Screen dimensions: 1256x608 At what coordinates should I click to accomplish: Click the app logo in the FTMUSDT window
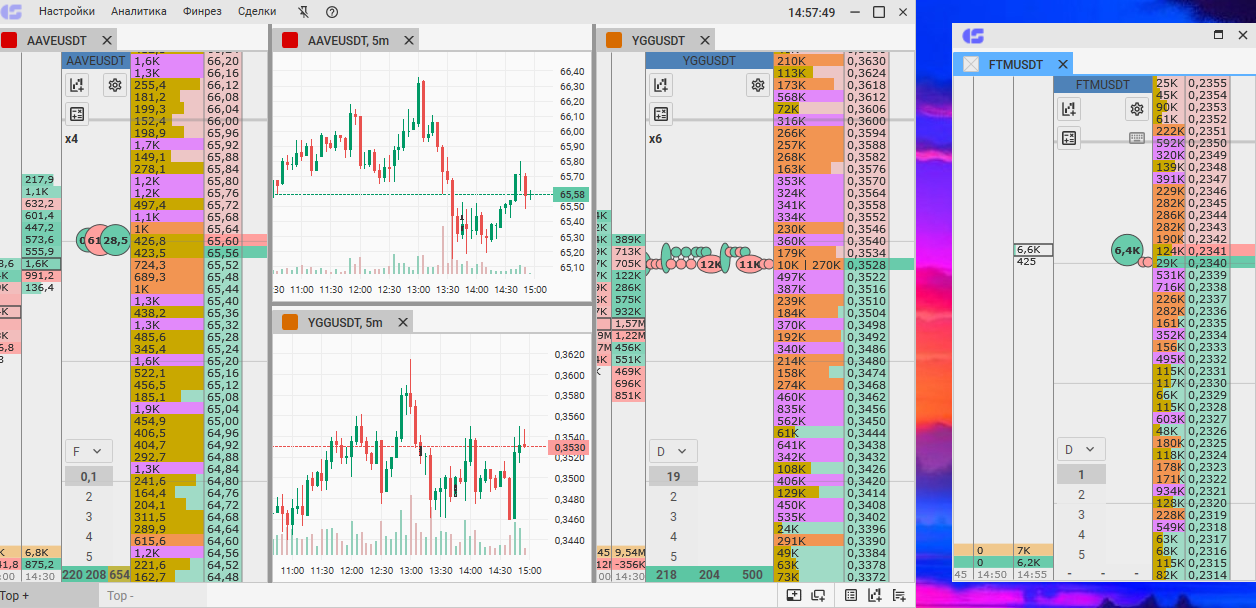point(973,35)
